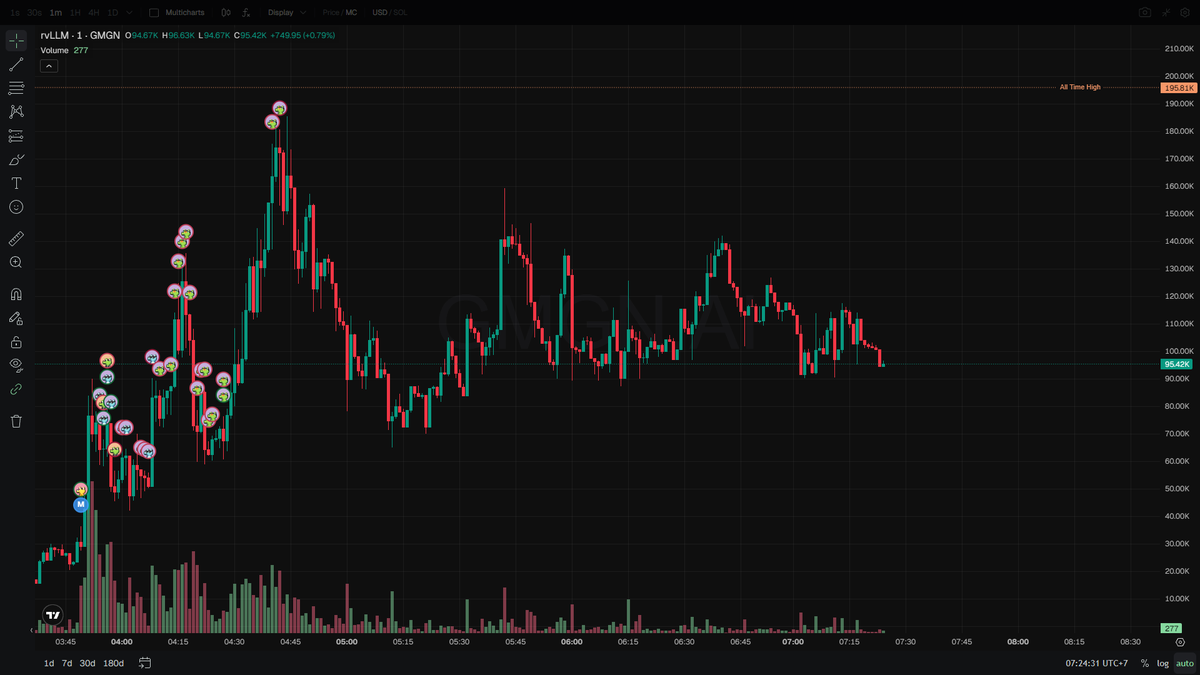Click the 195.81K all time high price label
Screen dimensions: 1200x675
pos(1177,88)
